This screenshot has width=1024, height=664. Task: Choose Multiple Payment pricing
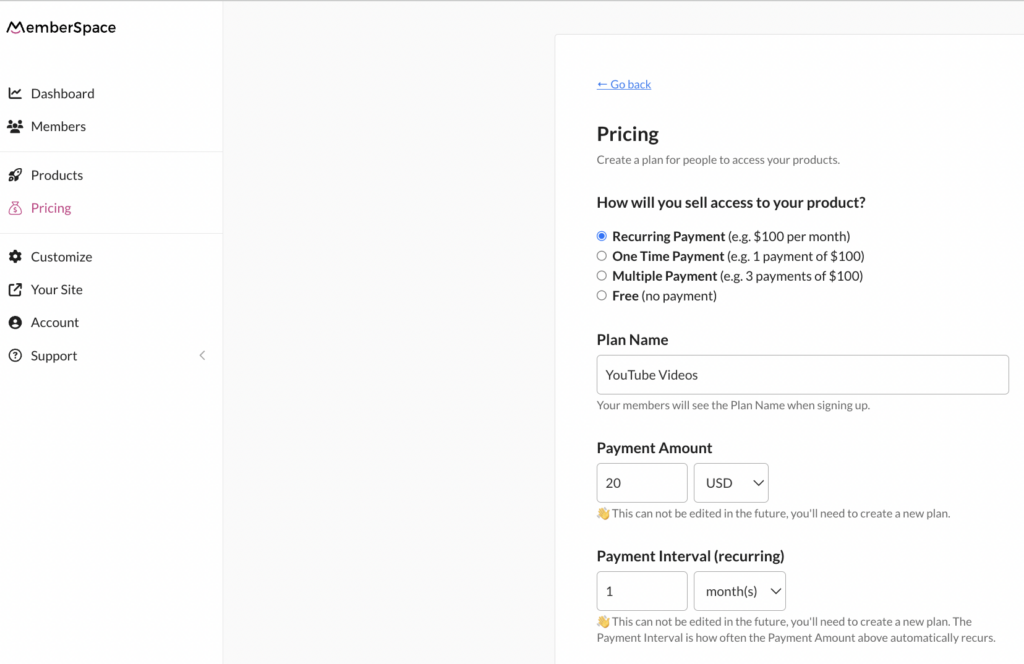point(601,276)
